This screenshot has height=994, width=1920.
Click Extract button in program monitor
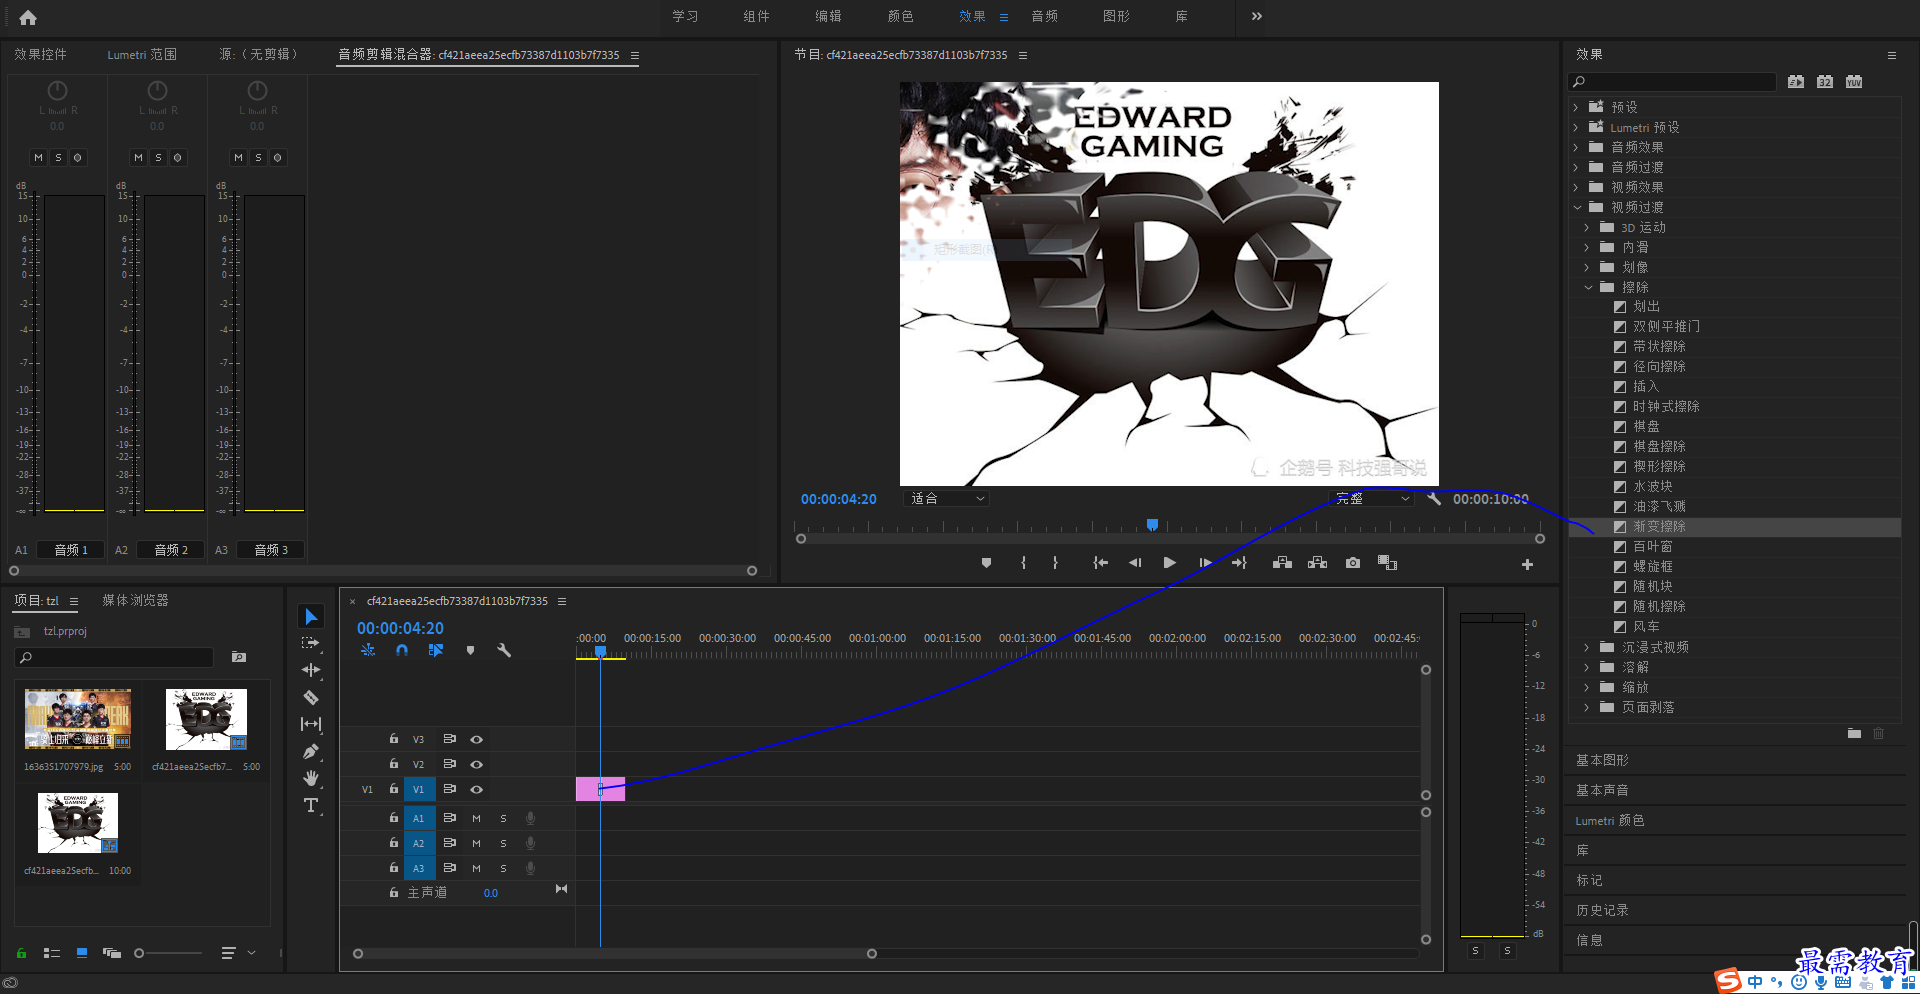1318,563
